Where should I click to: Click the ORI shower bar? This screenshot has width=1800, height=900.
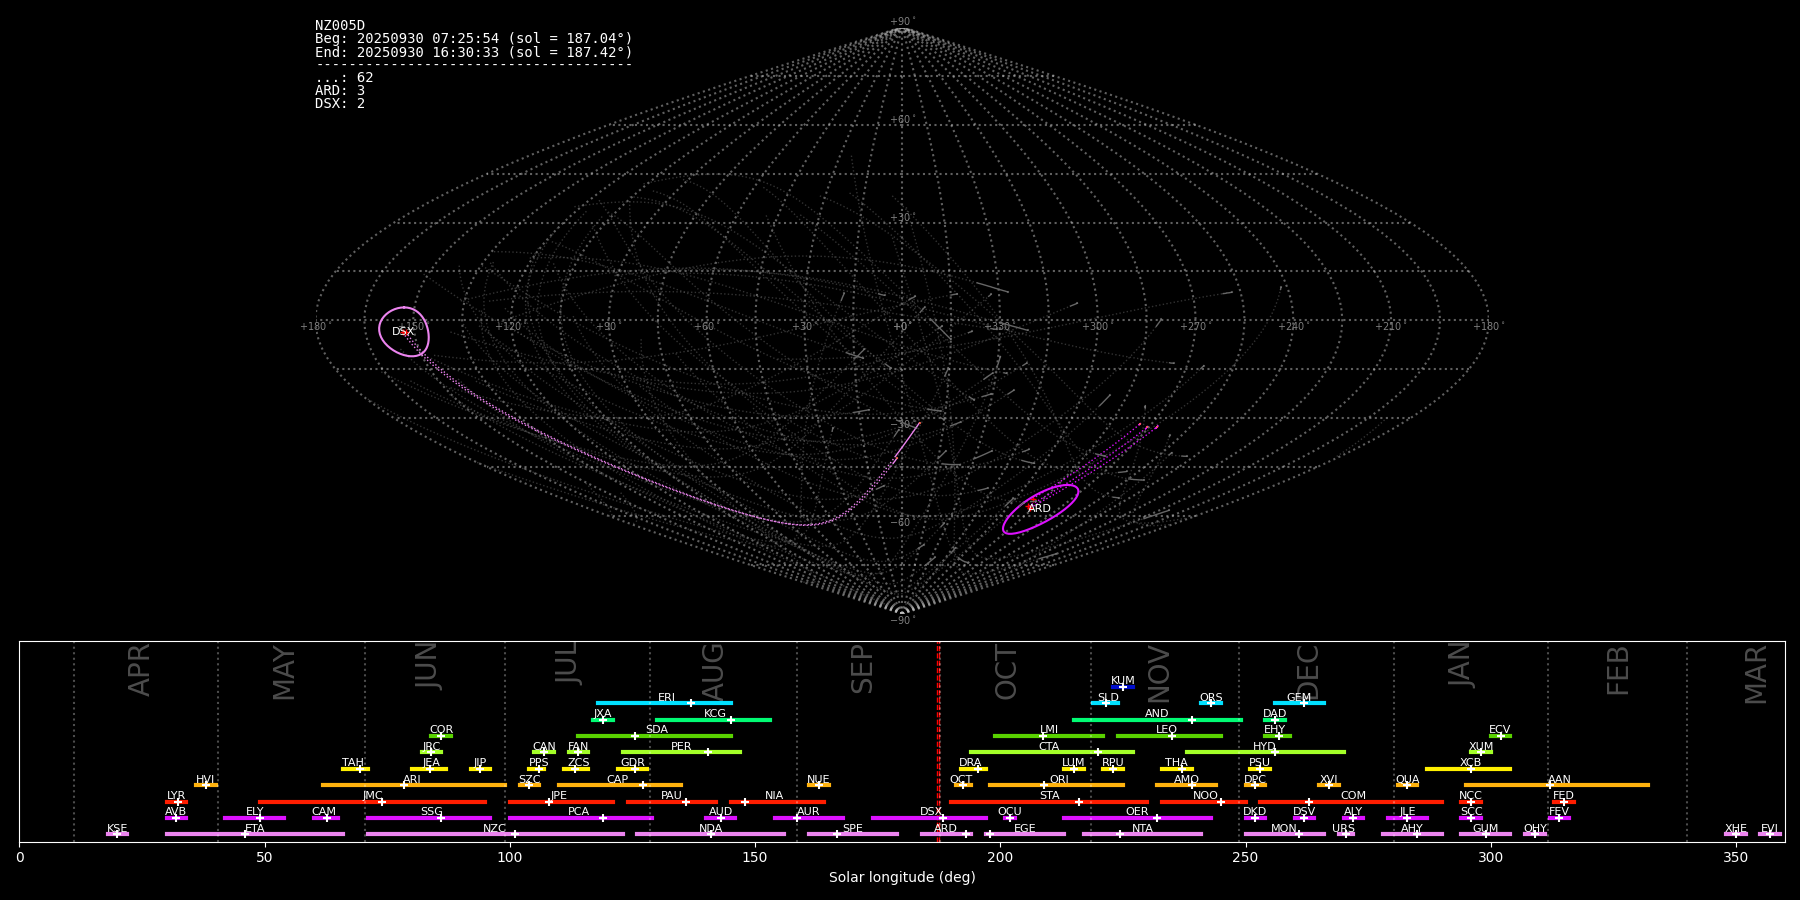tap(1056, 785)
